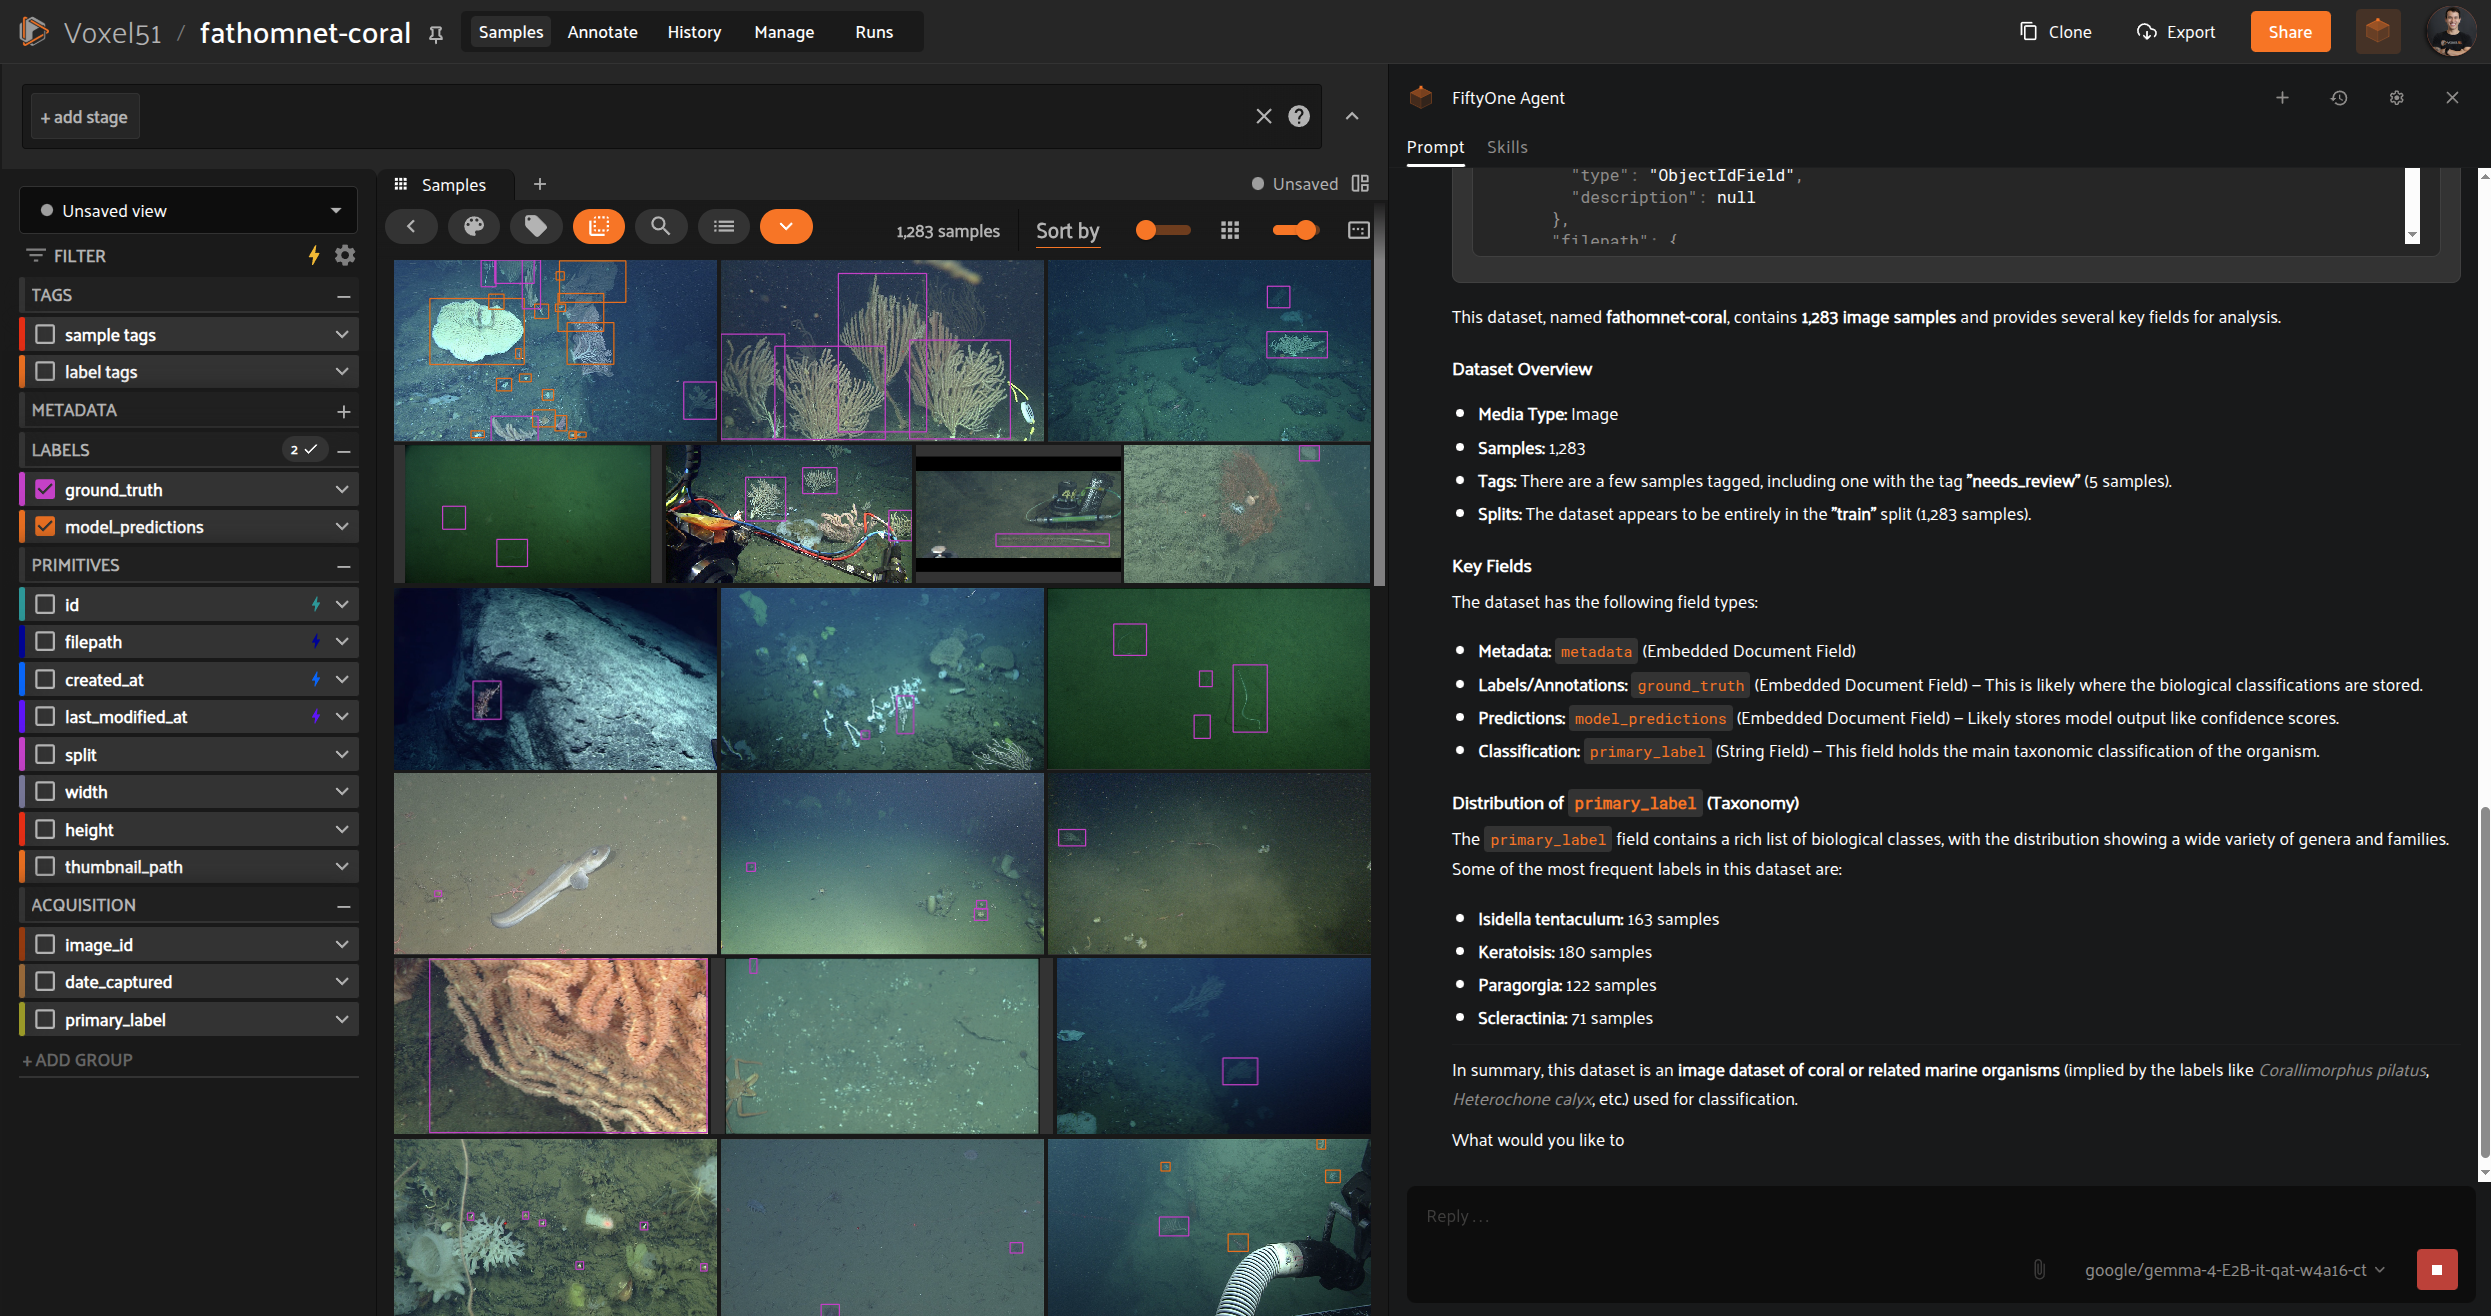Open the list view options icon
Screen dimensions: 2491x1316
[724, 227]
